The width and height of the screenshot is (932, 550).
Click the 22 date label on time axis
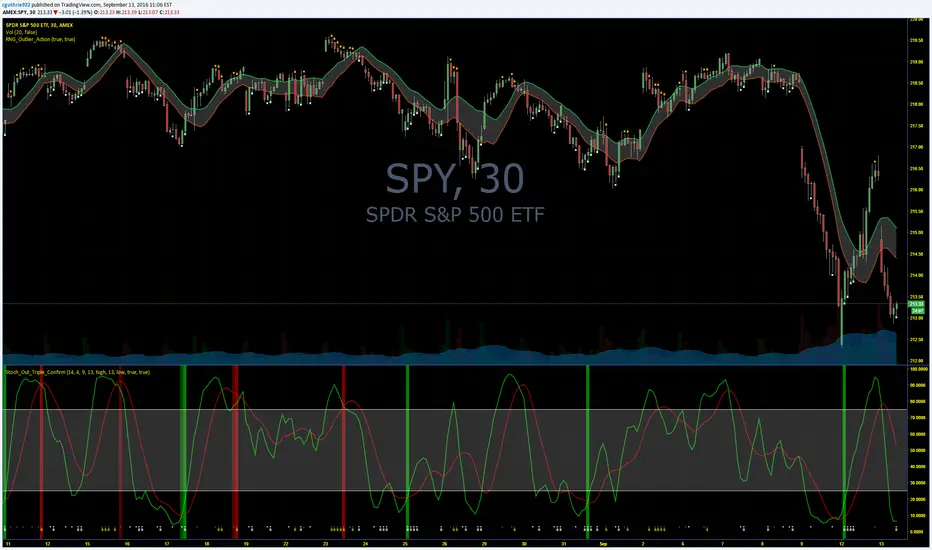(286, 543)
